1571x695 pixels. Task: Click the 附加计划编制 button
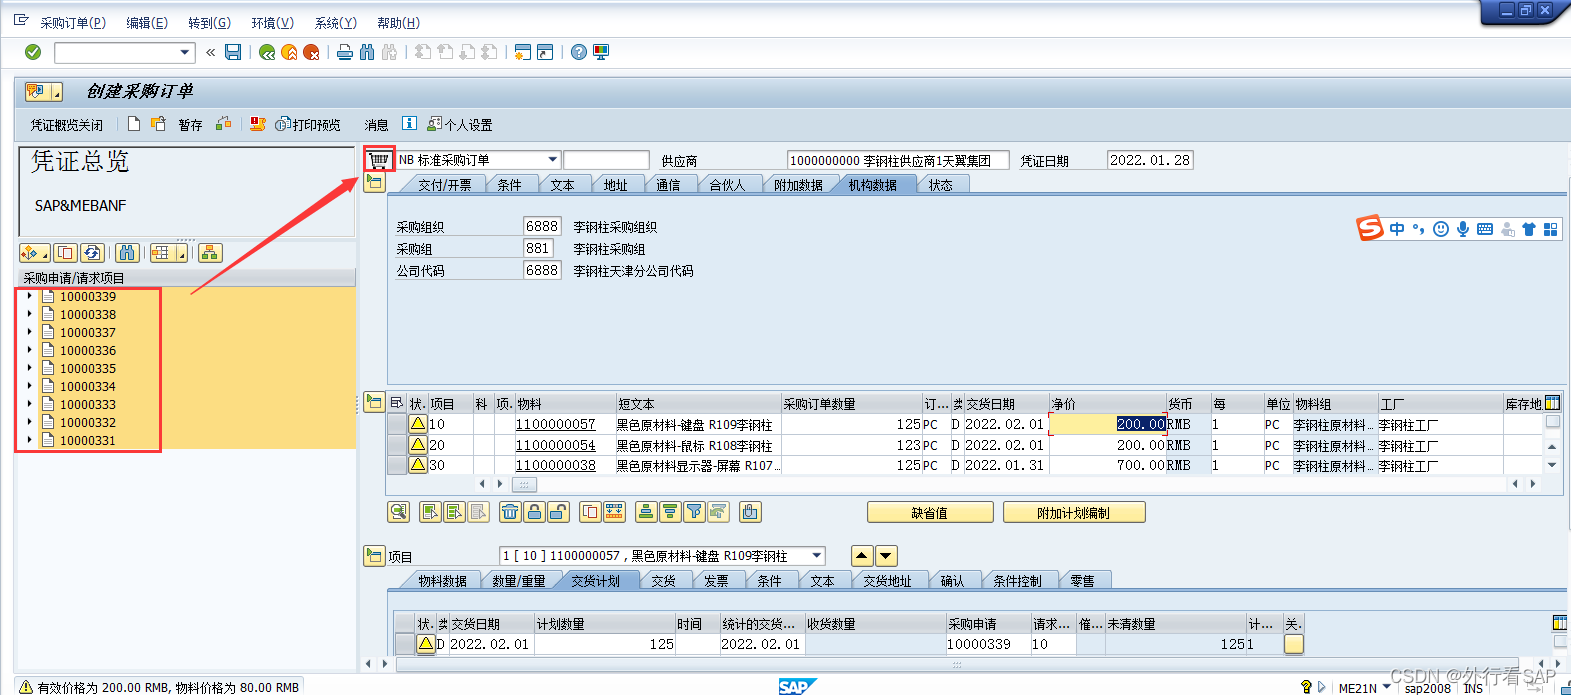(1074, 512)
